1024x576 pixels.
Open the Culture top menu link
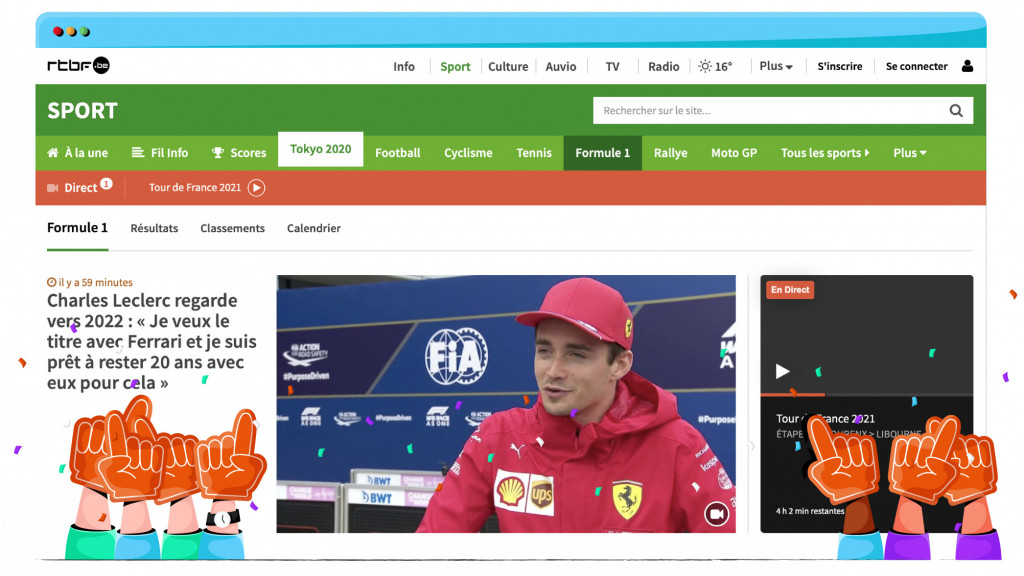click(x=508, y=67)
